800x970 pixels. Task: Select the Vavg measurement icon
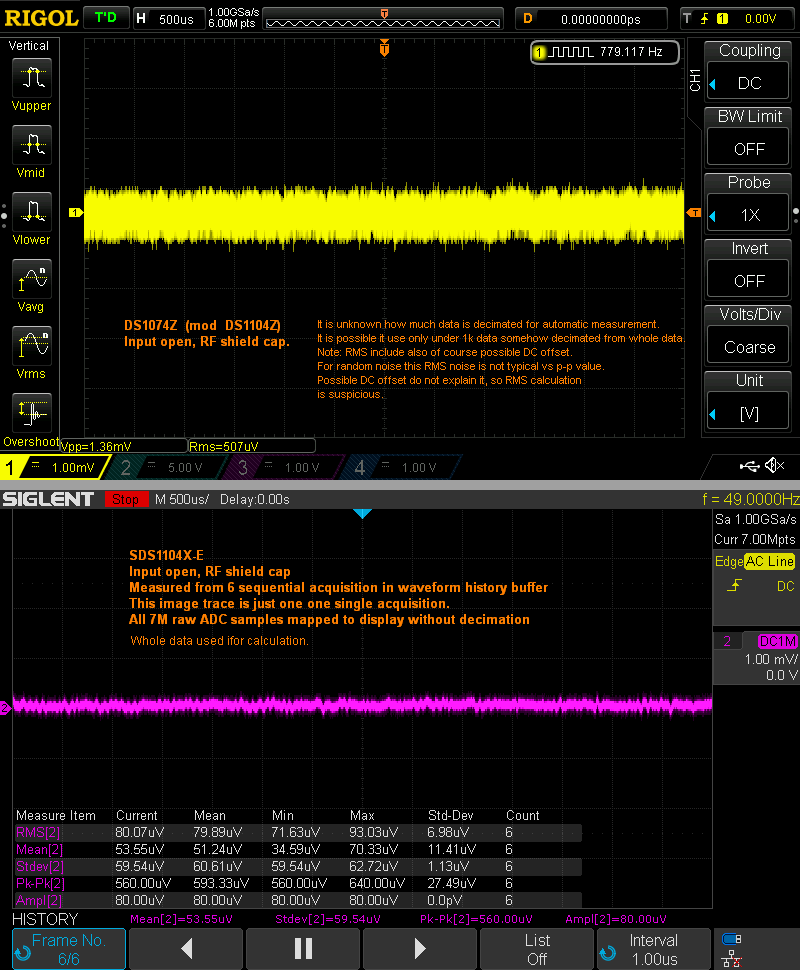[x=31, y=278]
